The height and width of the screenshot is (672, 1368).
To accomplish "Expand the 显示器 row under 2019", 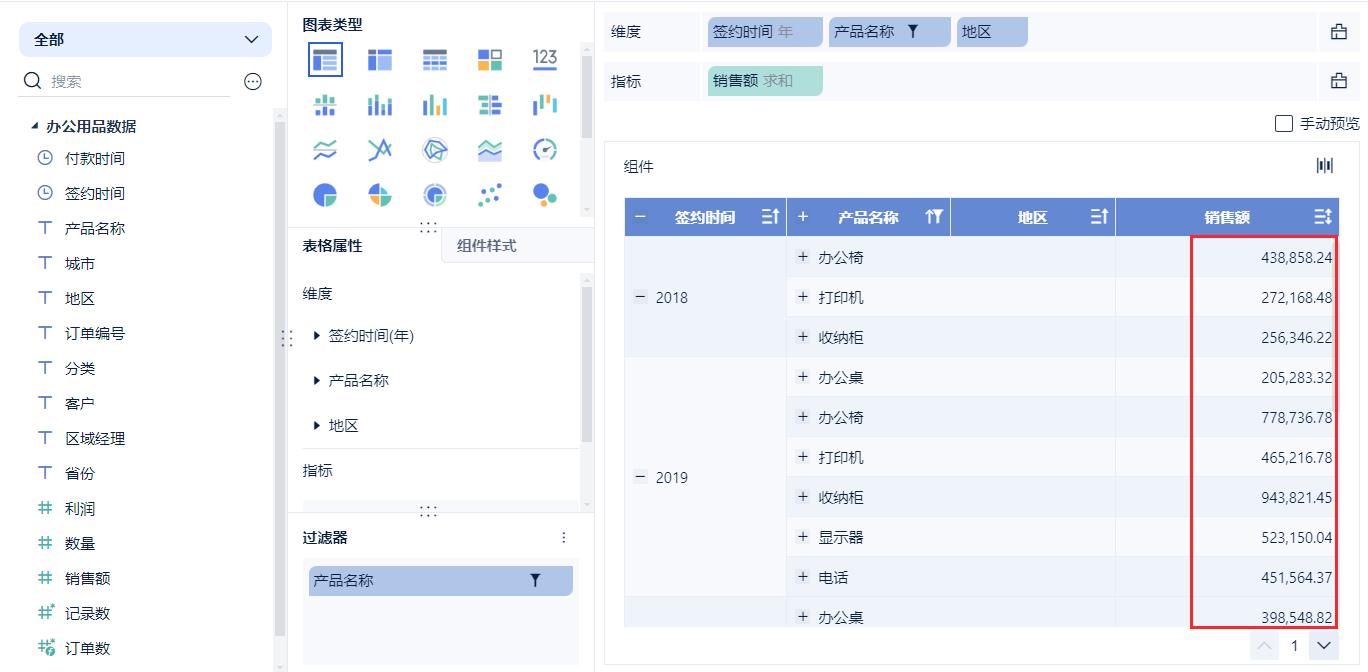I will [x=802, y=537].
